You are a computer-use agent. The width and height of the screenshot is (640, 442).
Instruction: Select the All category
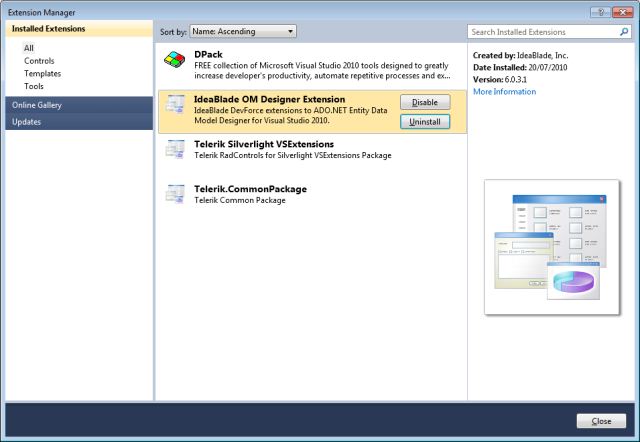point(30,48)
